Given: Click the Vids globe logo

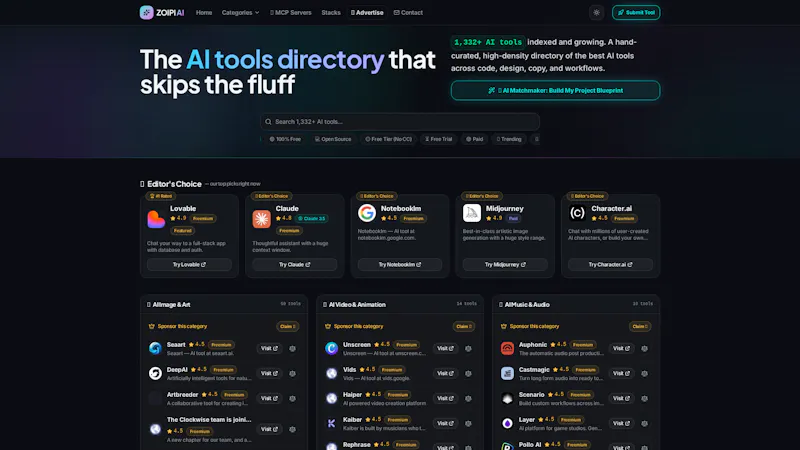Looking at the screenshot, I should (331, 373).
